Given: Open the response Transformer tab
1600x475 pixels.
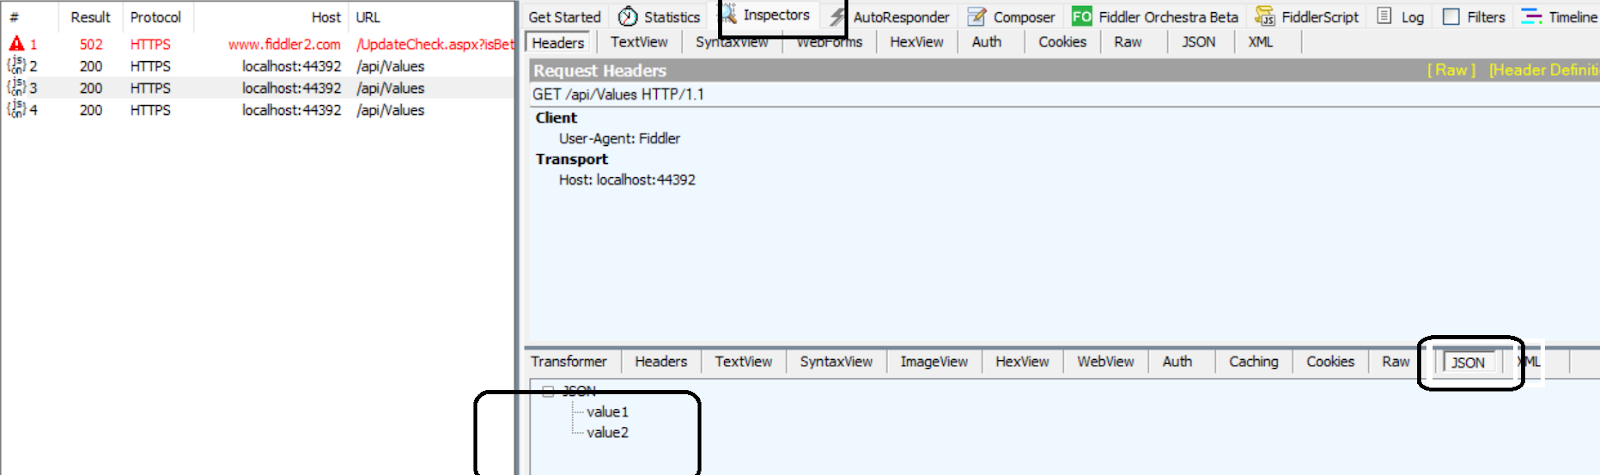Looking at the screenshot, I should [569, 362].
